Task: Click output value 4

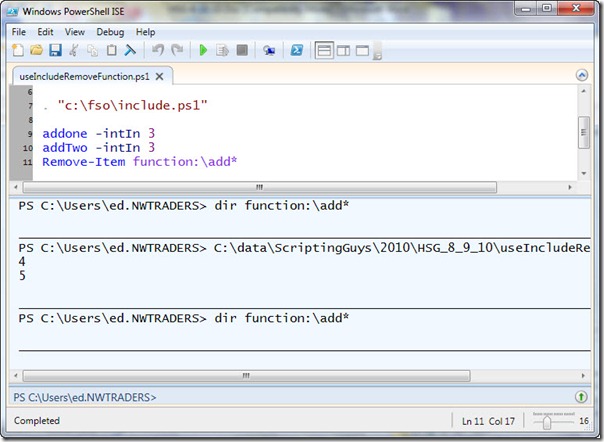Action: (x=22, y=262)
